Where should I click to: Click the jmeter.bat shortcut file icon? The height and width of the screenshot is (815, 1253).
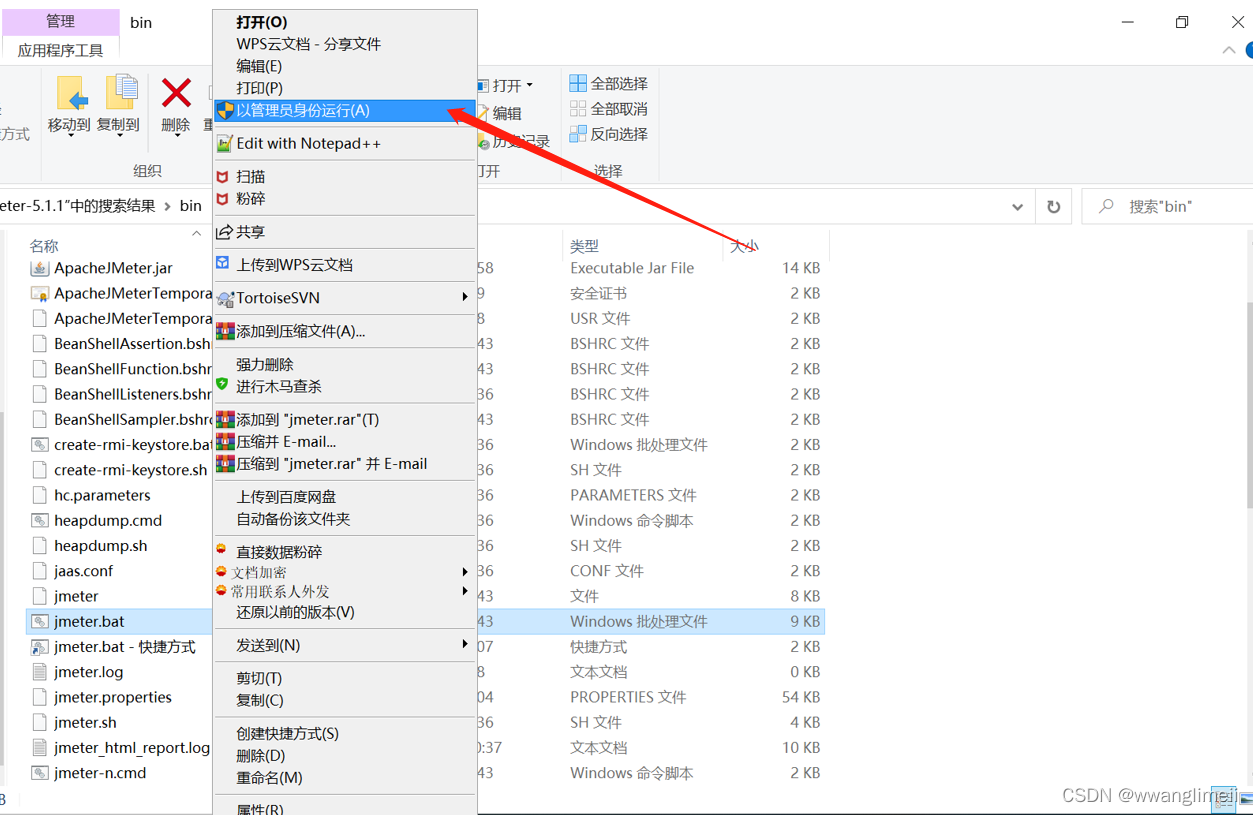[40, 647]
